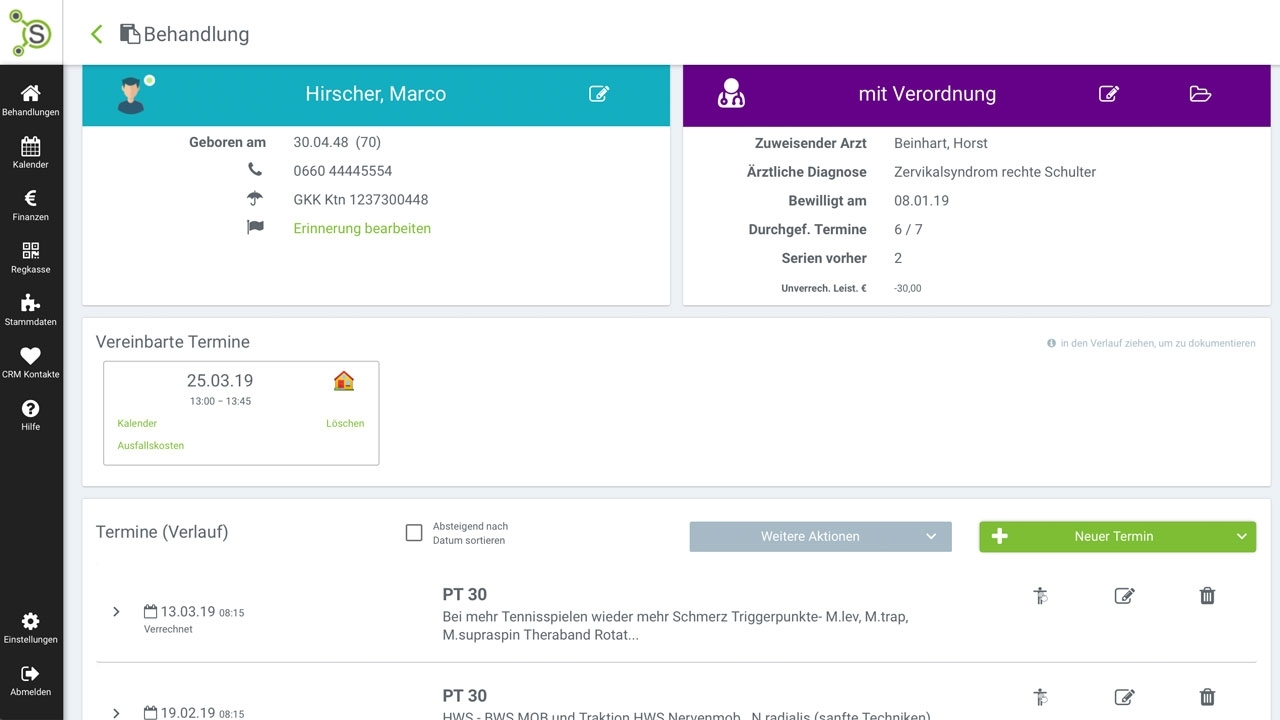The height and width of the screenshot is (720, 1280).
Task: Click the calendar icon next to 19.02.19
Action: click(150, 713)
